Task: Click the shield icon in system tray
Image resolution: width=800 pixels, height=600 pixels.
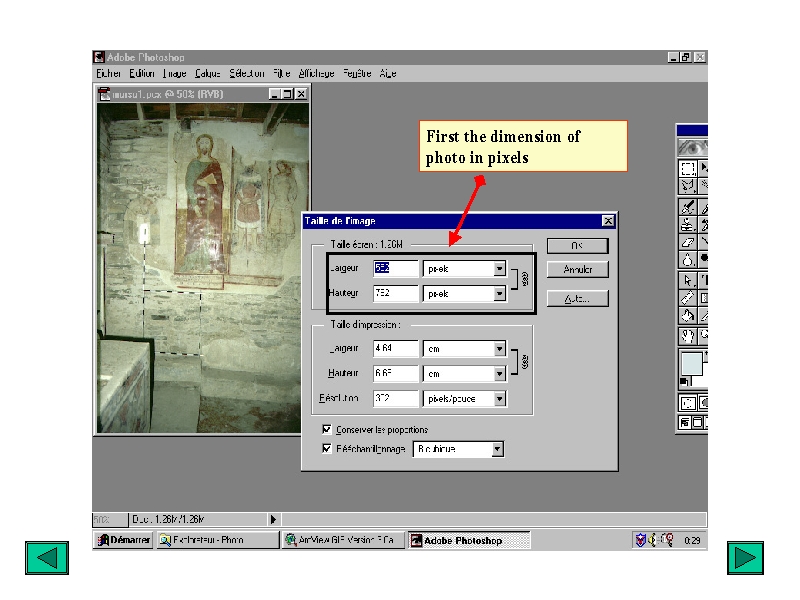Action: click(641, 540)
